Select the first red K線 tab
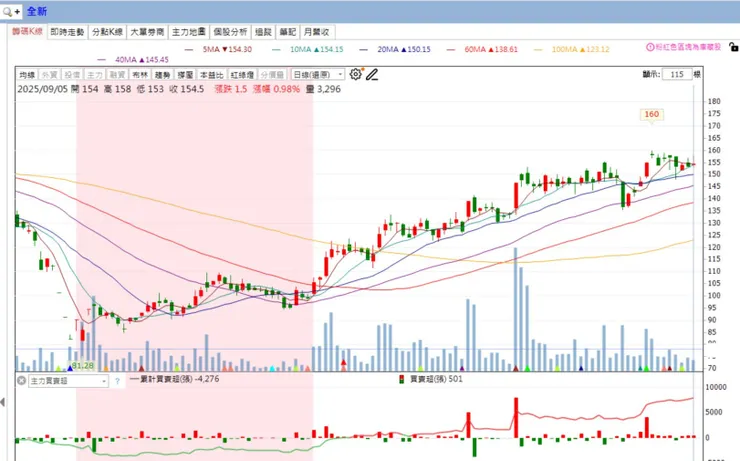 pyautogui.click(x=27, y=32)
